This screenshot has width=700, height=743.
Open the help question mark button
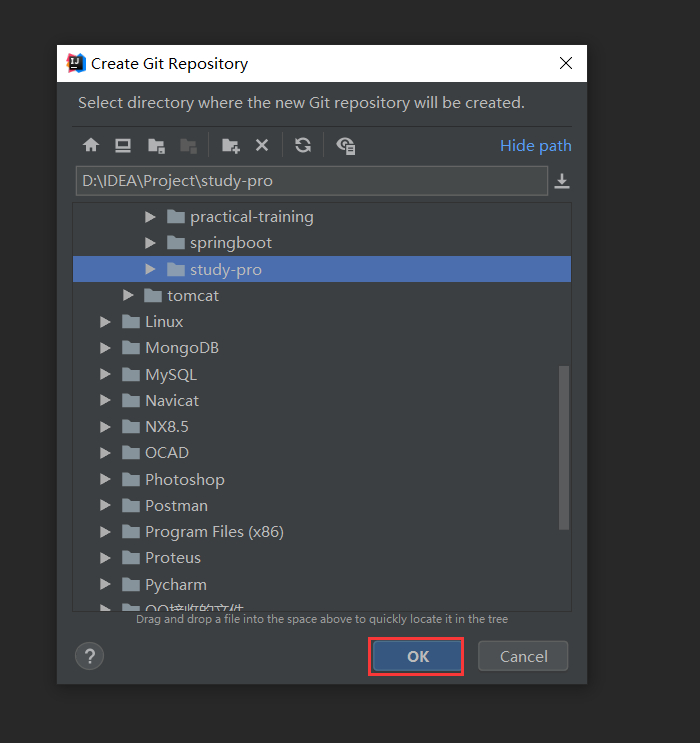coord(90,656)
